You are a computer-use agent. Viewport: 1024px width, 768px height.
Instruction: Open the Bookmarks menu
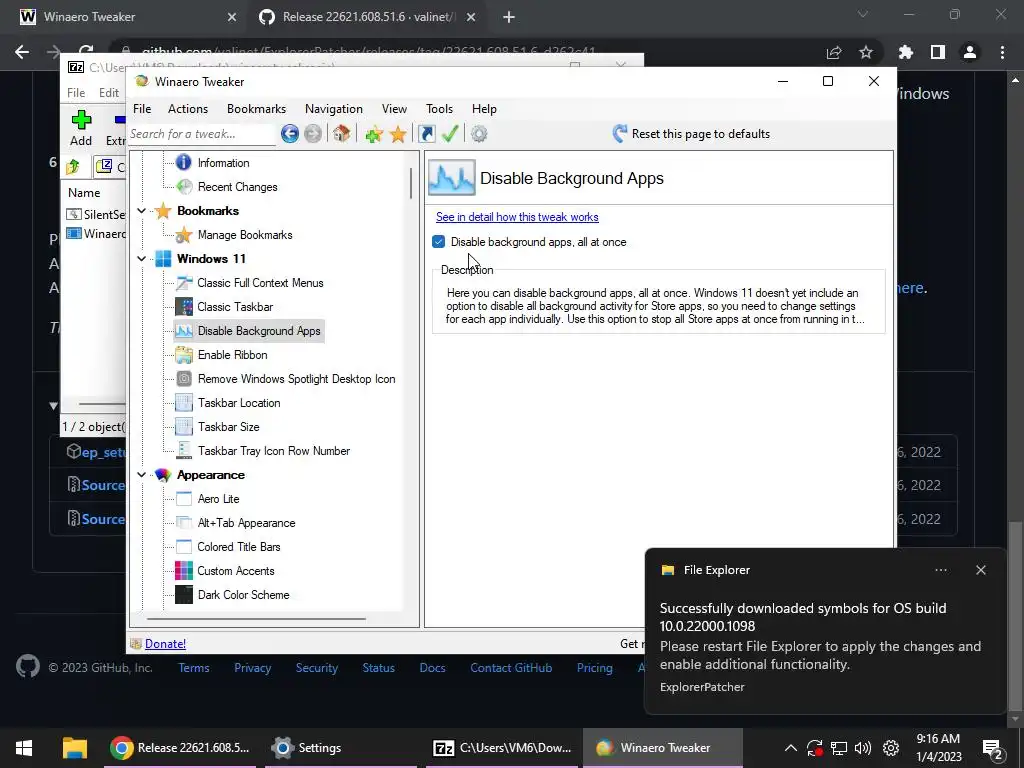(x=257, y=109)
